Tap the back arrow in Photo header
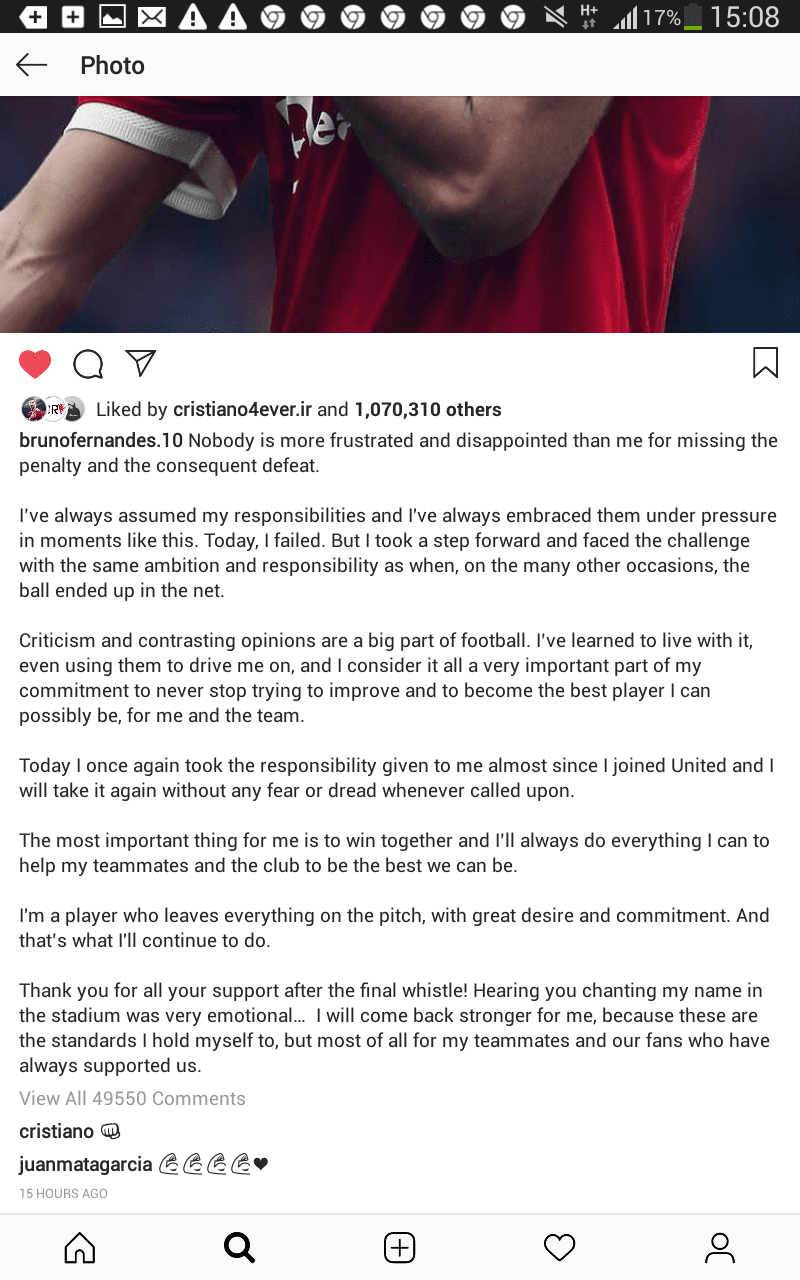Viewport: 800px width, 1280px height. (x=32, y=65)
